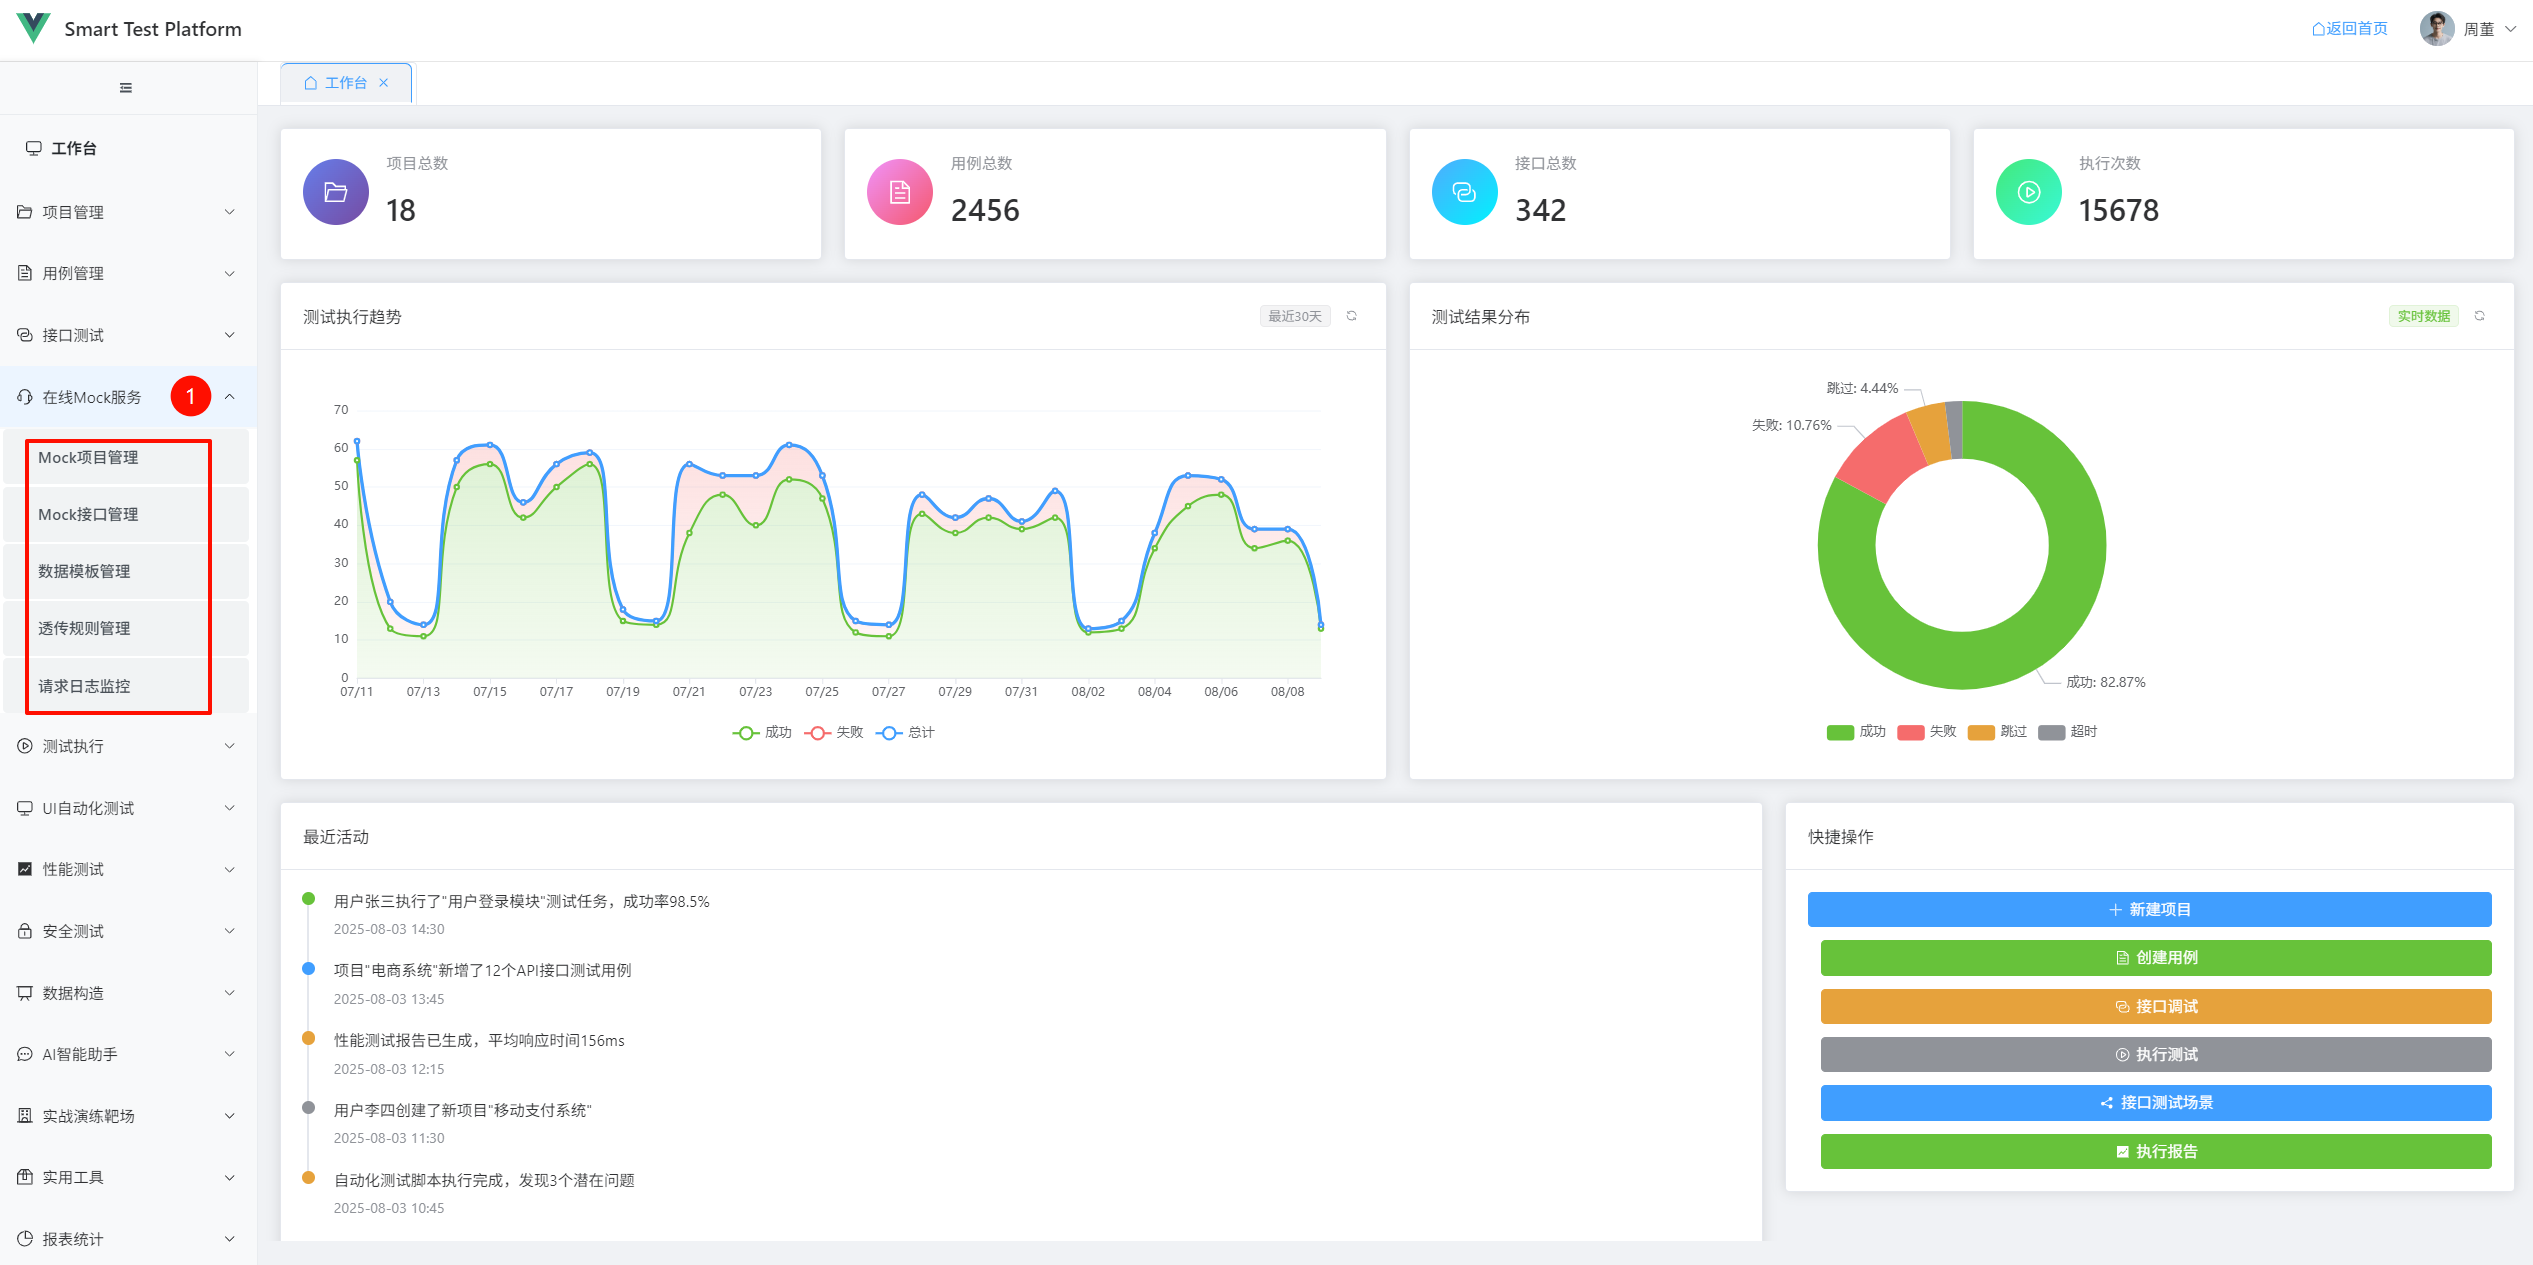
Task: Expand the 项目管理 sidebar menu
Action: click(128, 212)
